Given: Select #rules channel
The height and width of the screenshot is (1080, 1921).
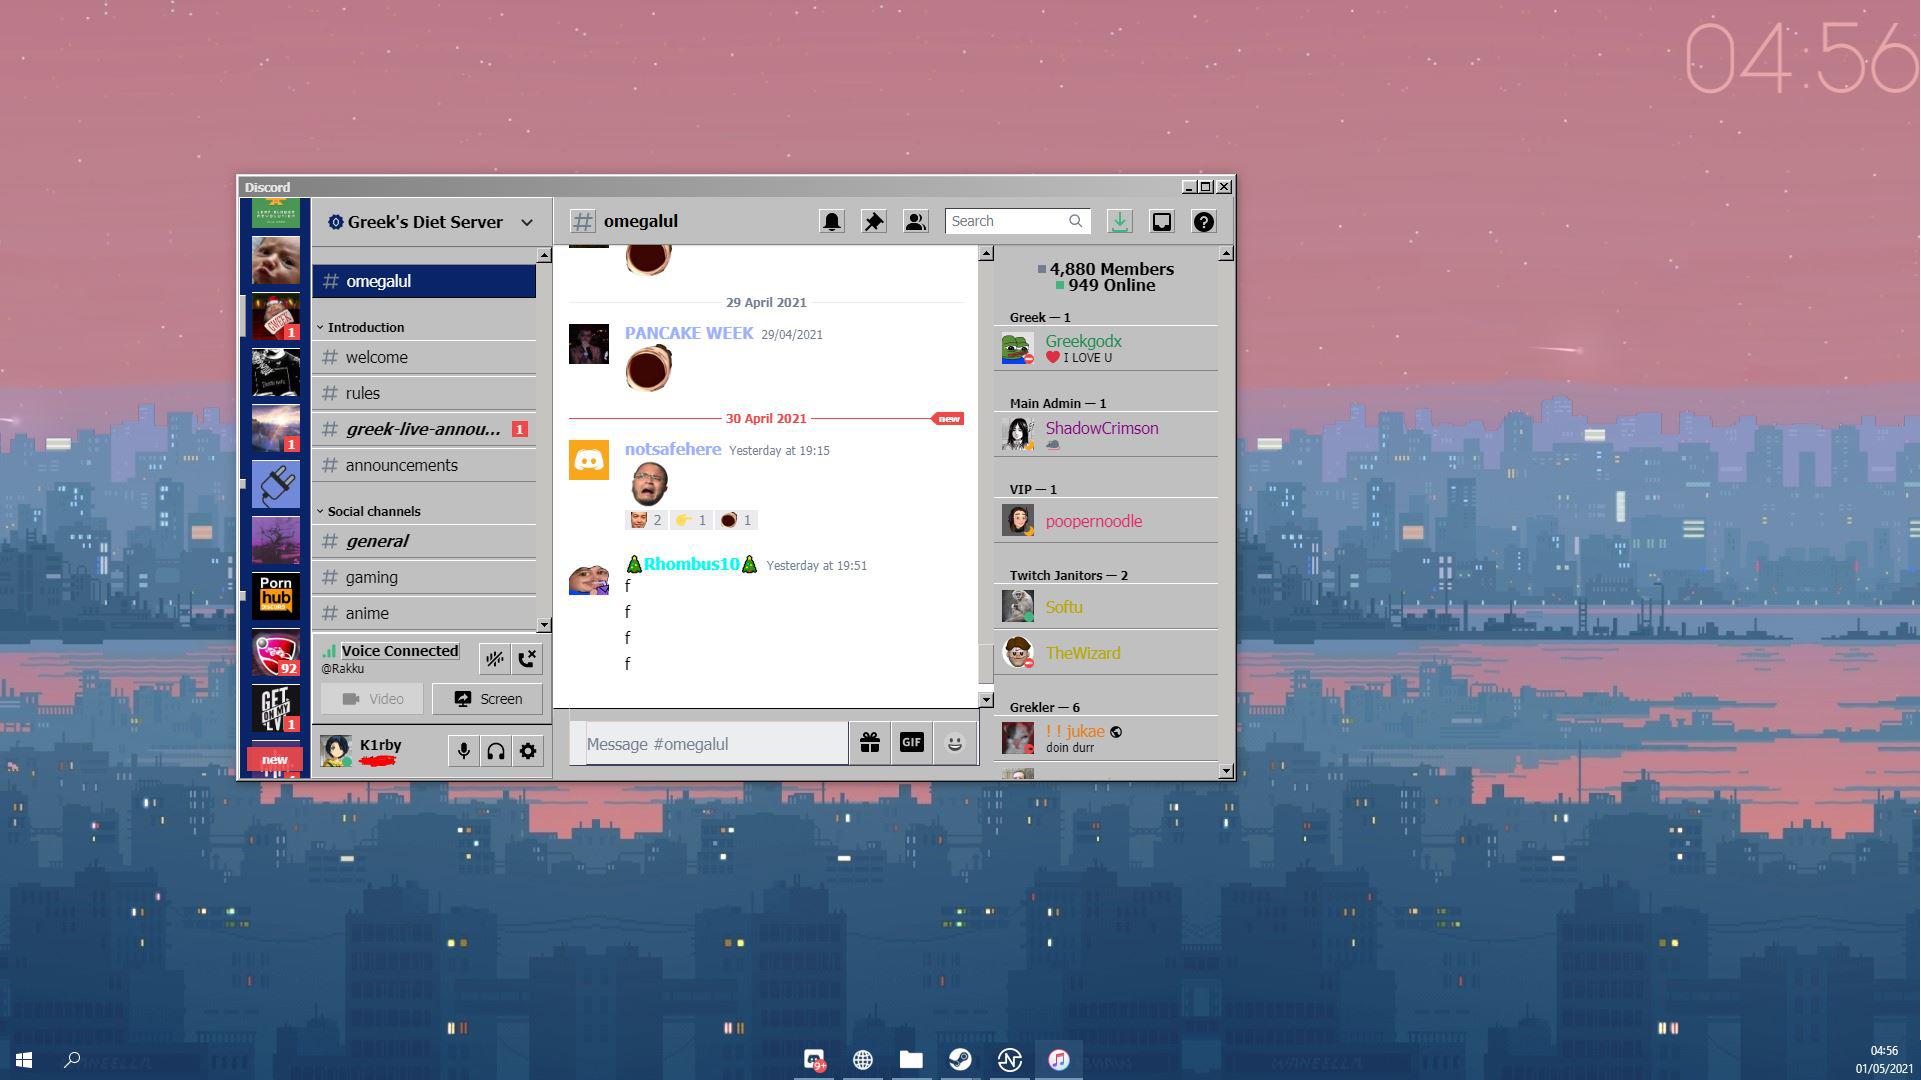Looking at the screenshot, I should [363, 393].
